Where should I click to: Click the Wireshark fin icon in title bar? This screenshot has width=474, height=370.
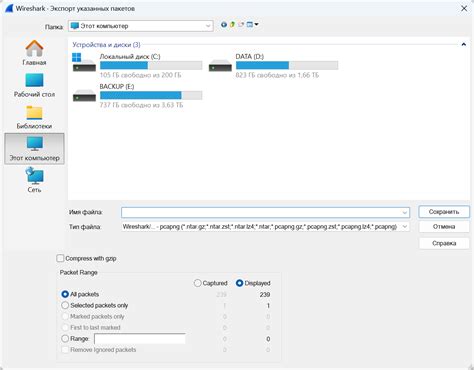[9, 8]
